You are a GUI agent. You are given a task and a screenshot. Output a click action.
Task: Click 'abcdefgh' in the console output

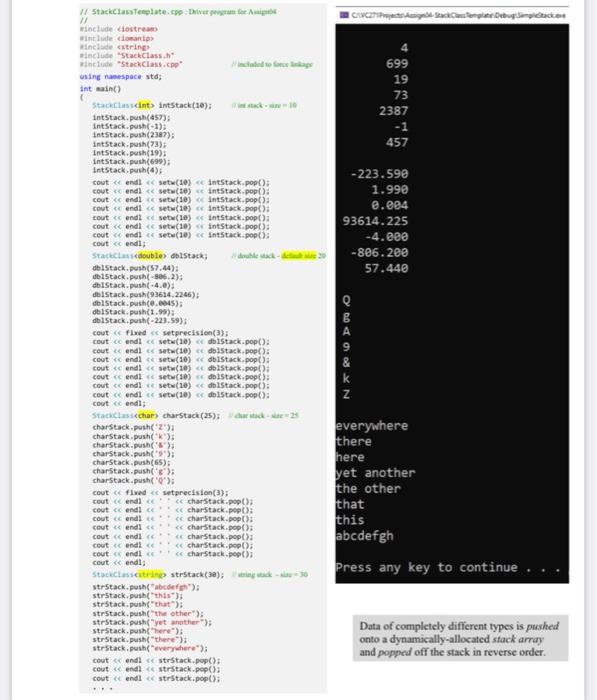[365, 536]
